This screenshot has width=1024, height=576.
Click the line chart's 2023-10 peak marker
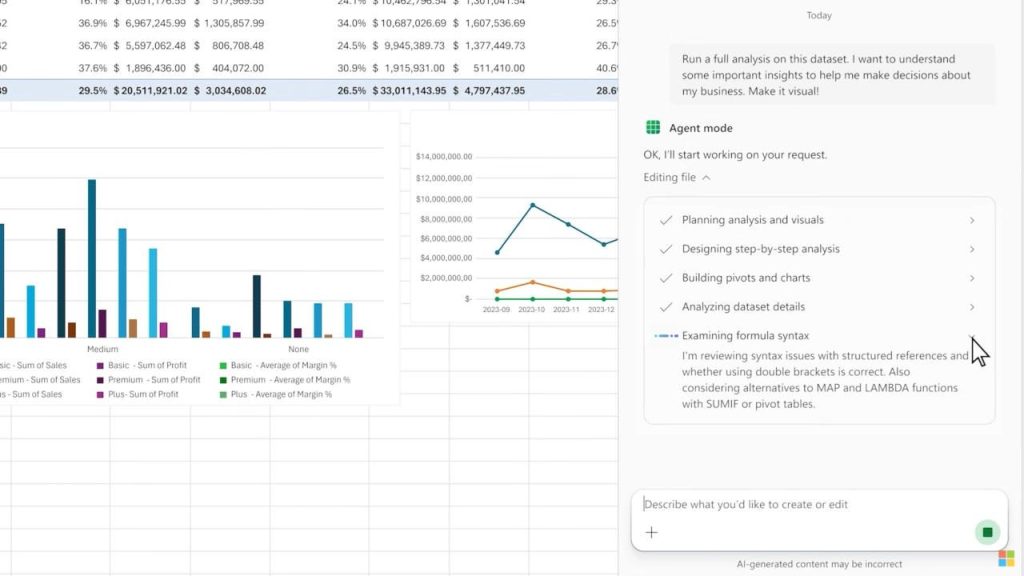click(532, 205)
